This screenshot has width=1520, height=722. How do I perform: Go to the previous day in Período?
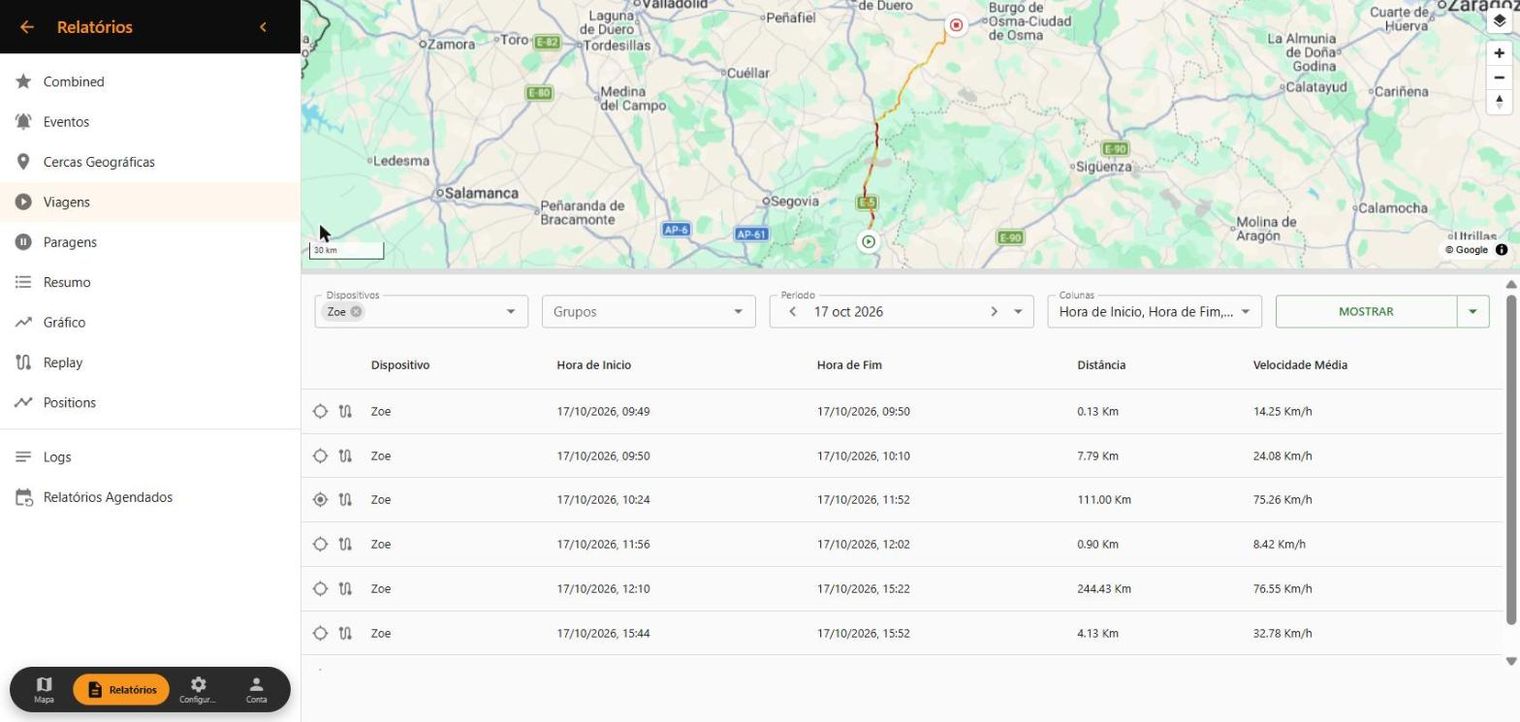click(792, 312)
